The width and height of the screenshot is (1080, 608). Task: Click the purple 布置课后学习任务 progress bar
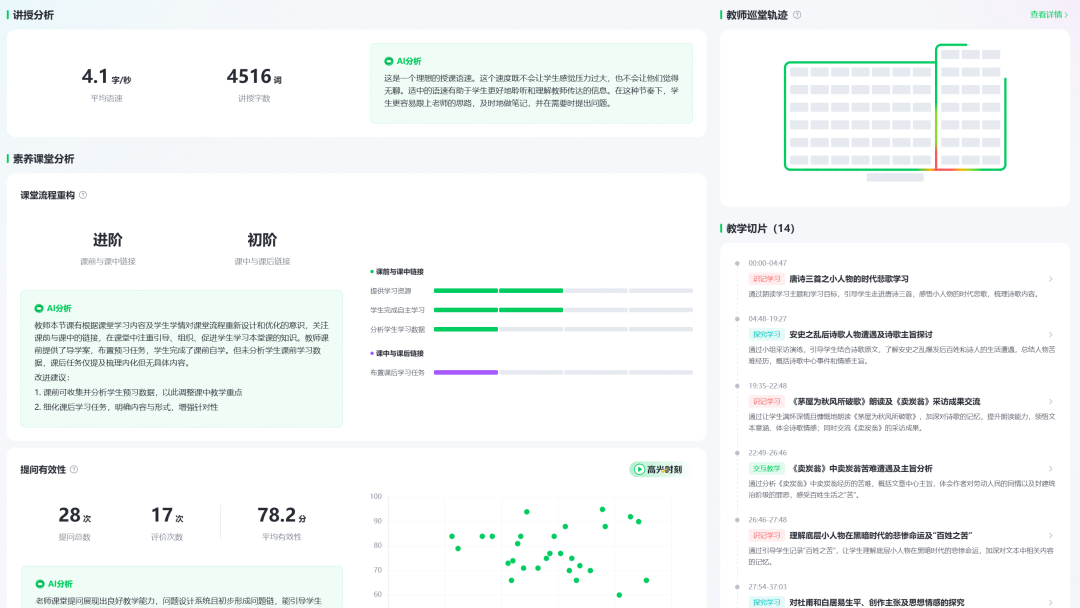coord(563,373)
